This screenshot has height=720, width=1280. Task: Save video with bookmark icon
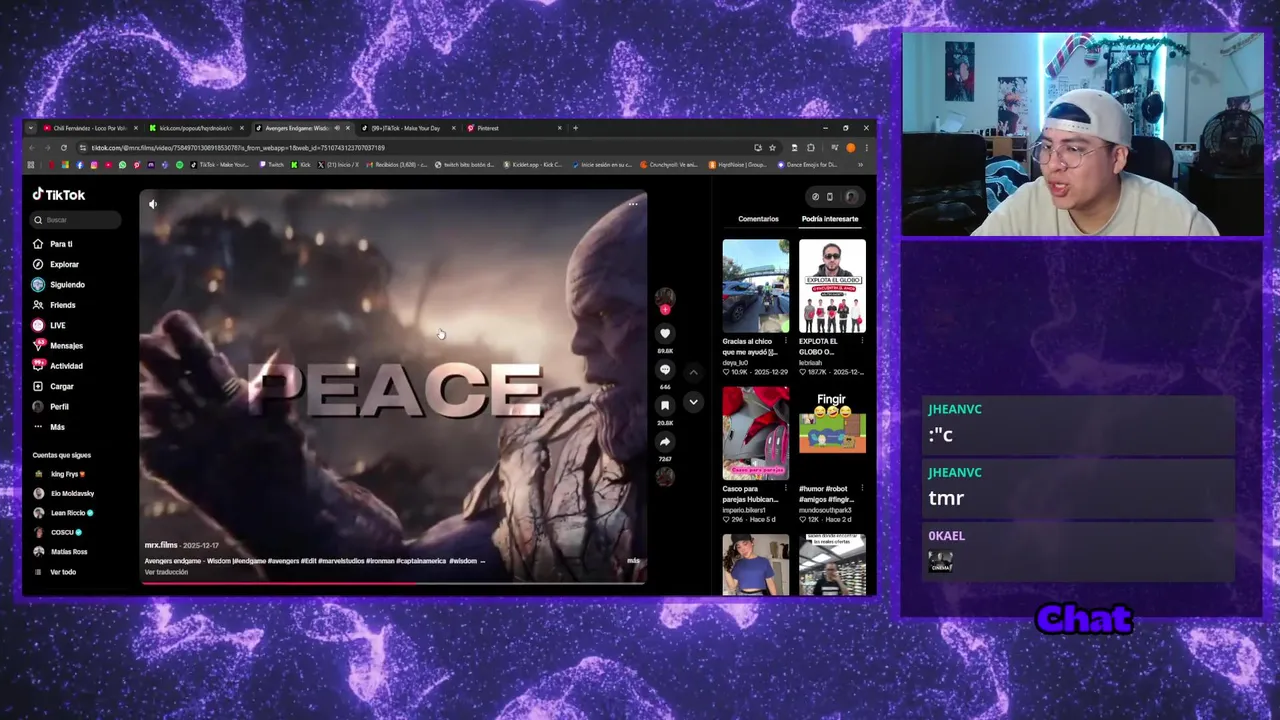665,406
